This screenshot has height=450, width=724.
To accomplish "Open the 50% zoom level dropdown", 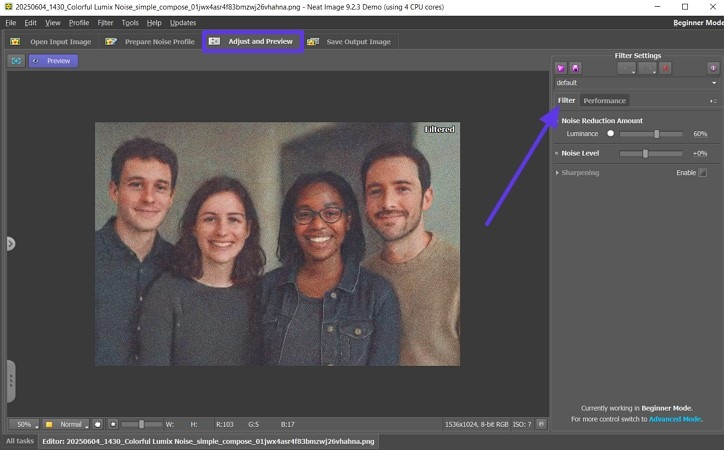I will 24,424.
